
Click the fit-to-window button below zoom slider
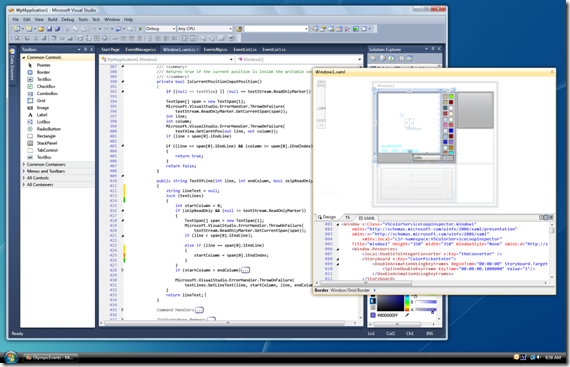click(x=321, y=125)
